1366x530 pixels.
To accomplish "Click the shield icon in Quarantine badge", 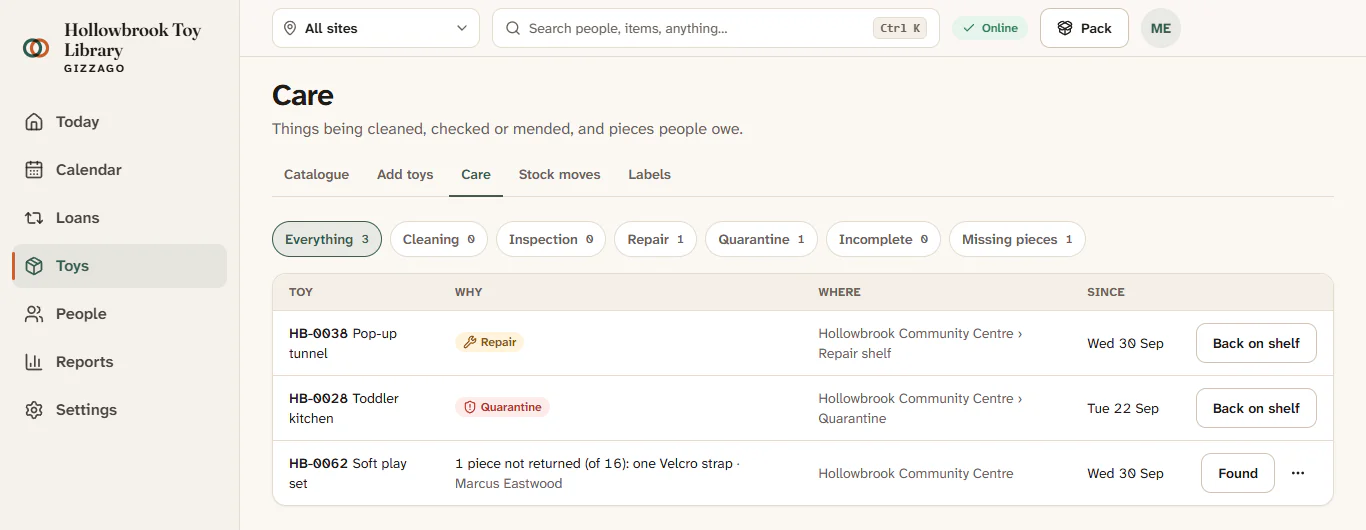I will click(x=470, y=407).
